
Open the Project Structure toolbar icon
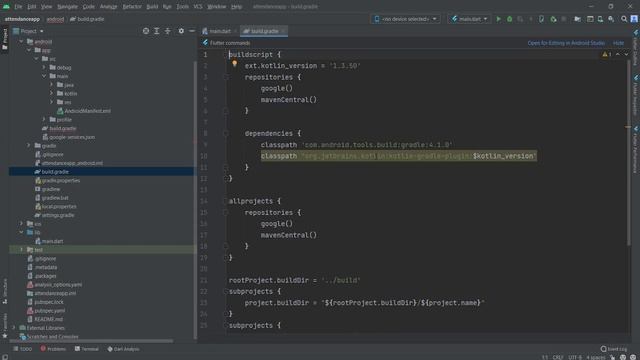[577, 19]
